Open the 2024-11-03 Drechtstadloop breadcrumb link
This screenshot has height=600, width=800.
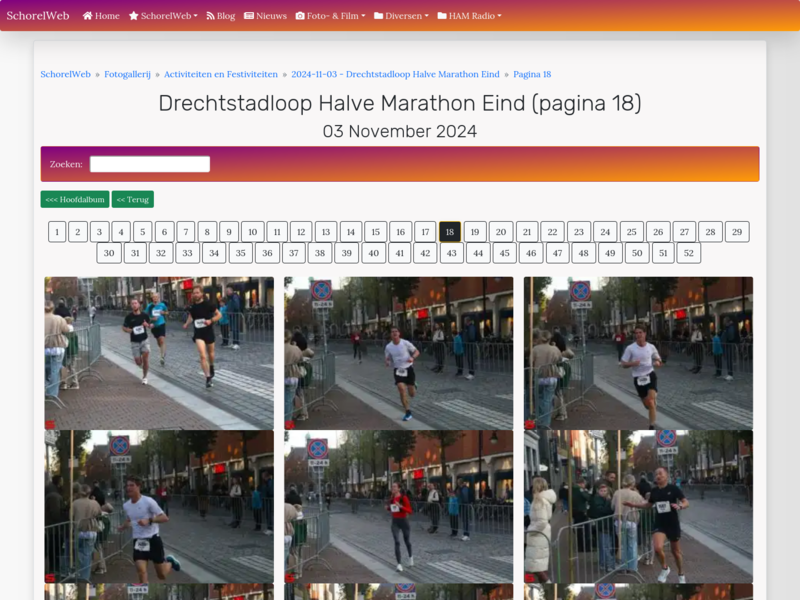pyautogui.click(x=395, y=74)
